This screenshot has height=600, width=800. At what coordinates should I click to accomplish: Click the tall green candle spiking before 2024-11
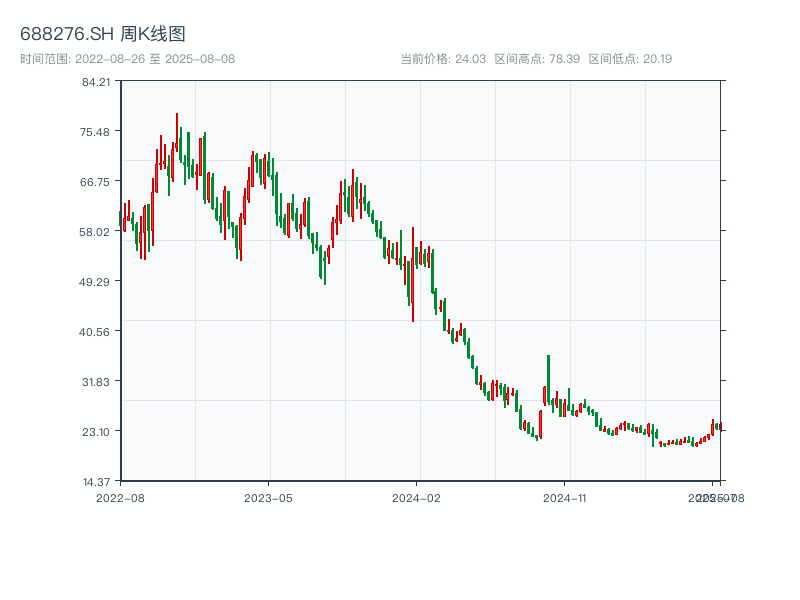pyautogui.click(x=548, y=380)
